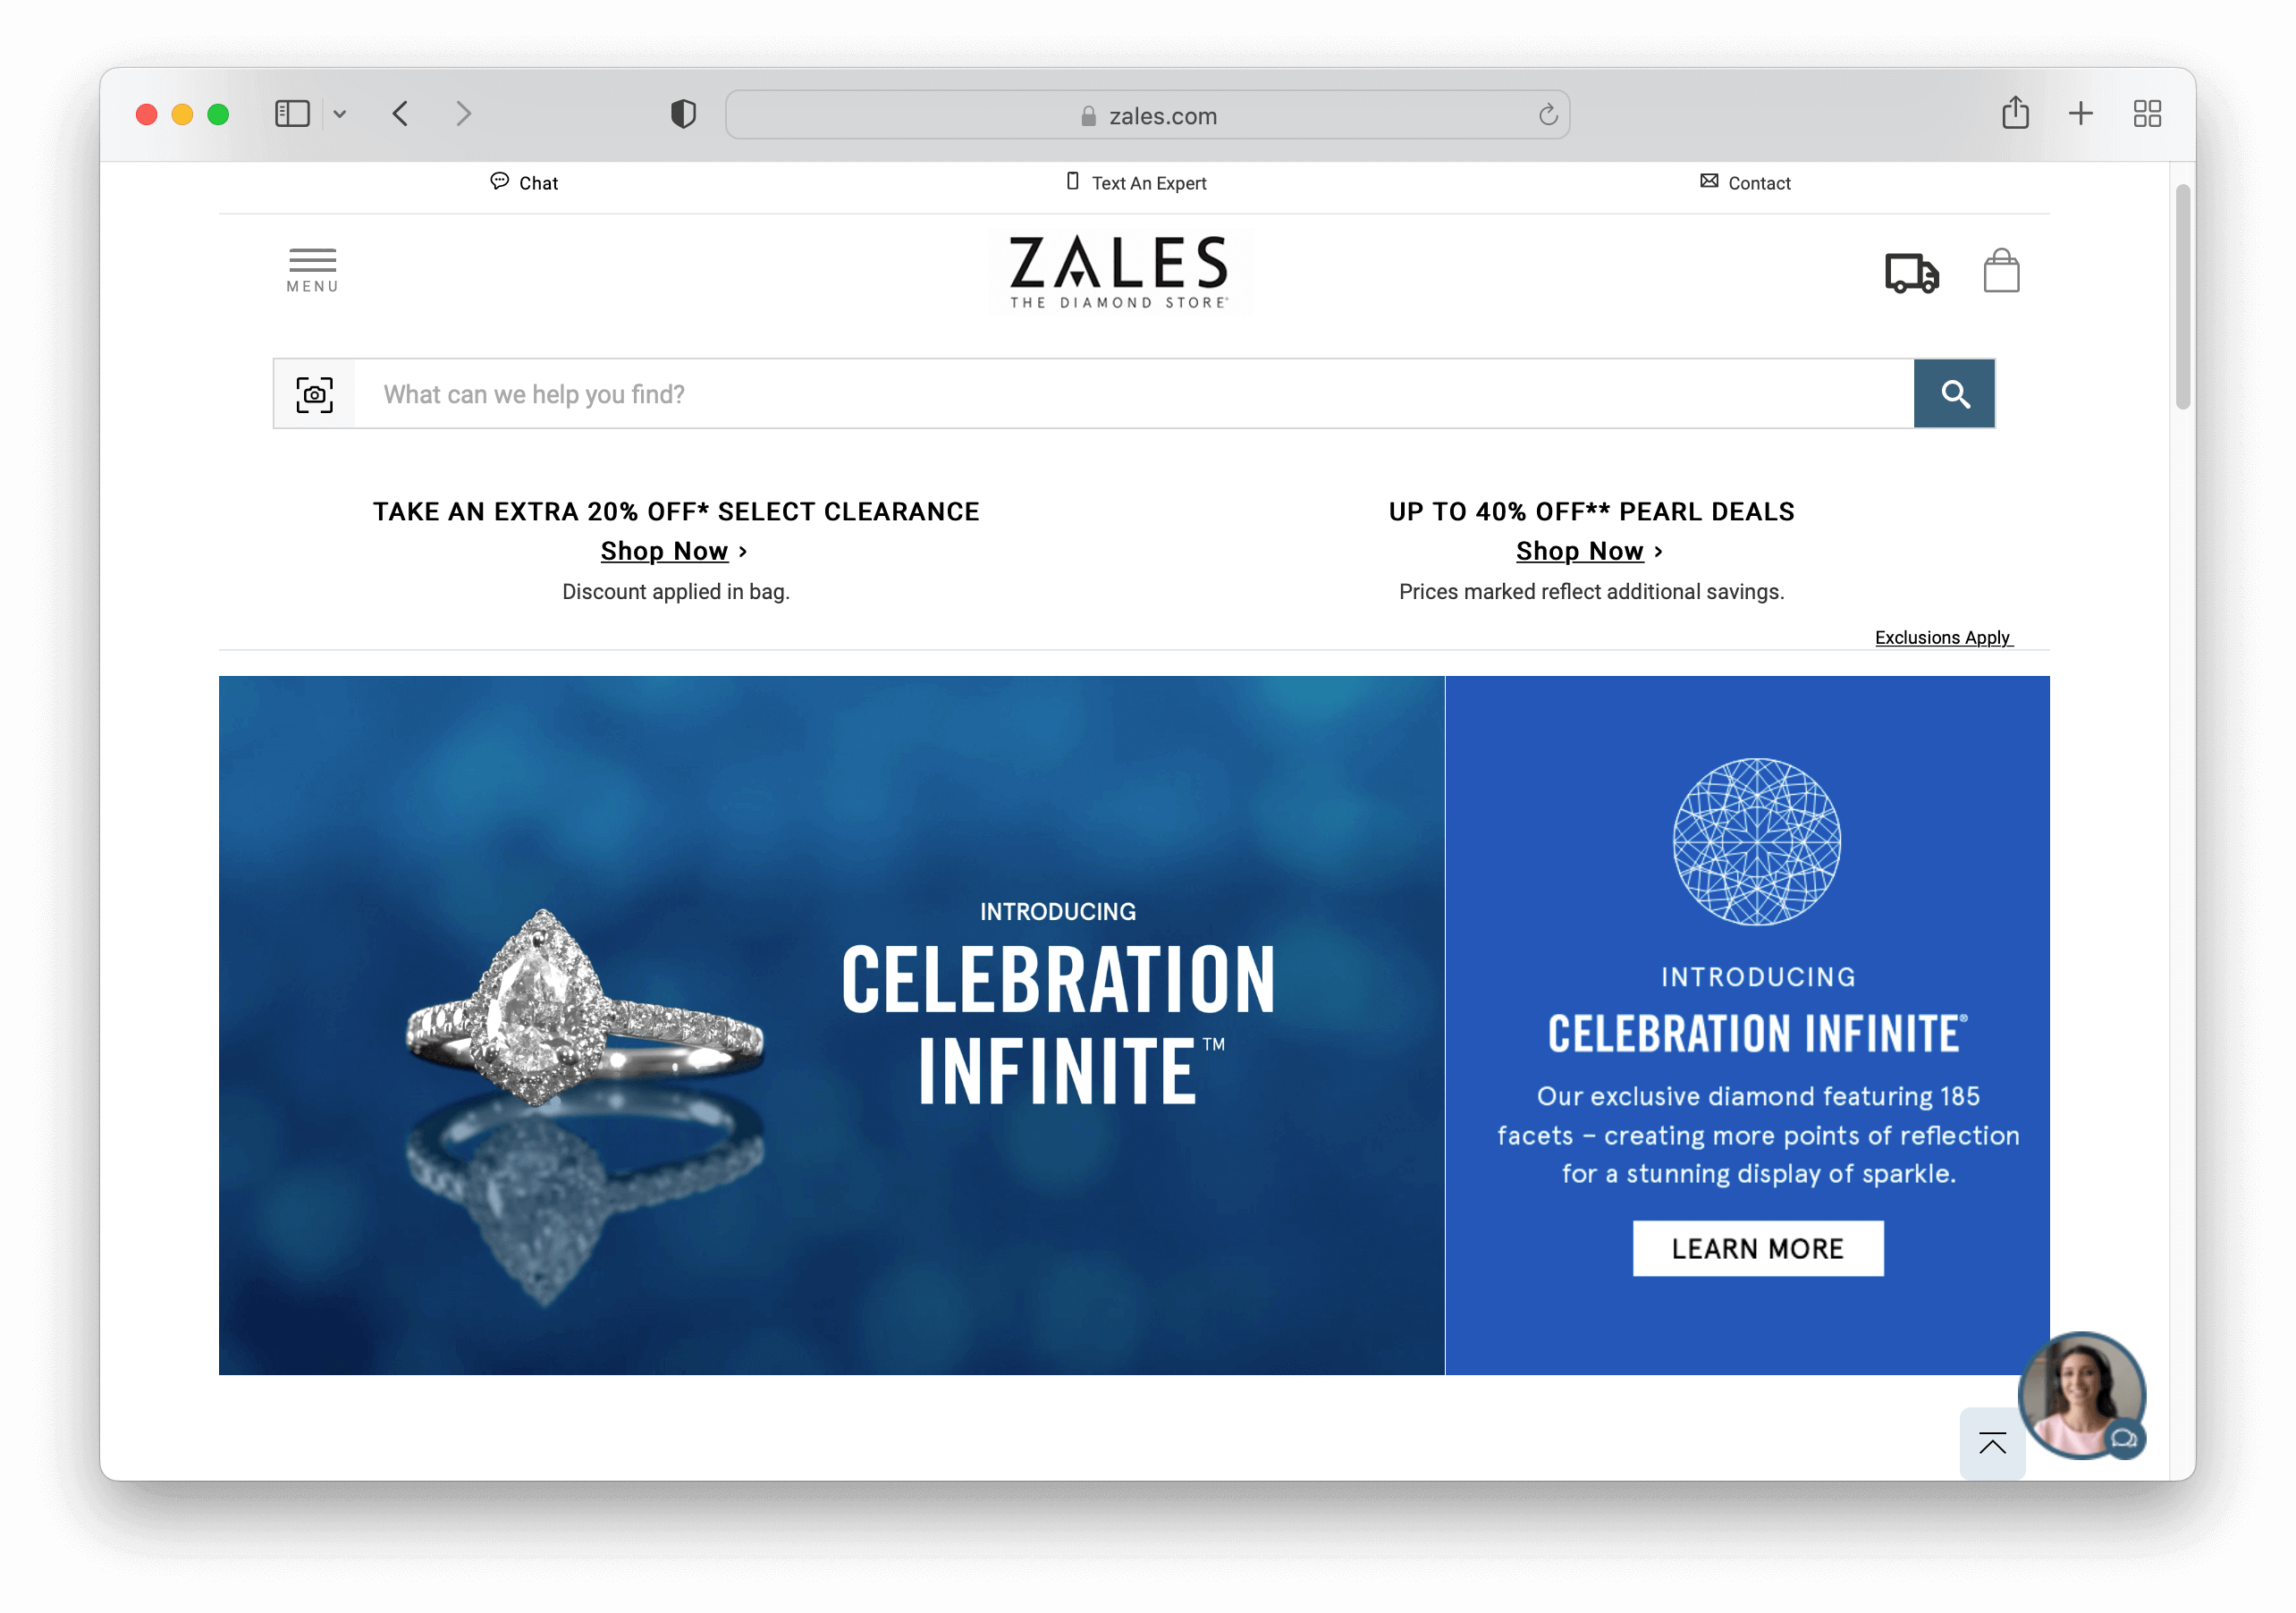Click the back-to-top arrow button
The width and height of the screenshot is (2296, 1613).
click(1992, 1444)
